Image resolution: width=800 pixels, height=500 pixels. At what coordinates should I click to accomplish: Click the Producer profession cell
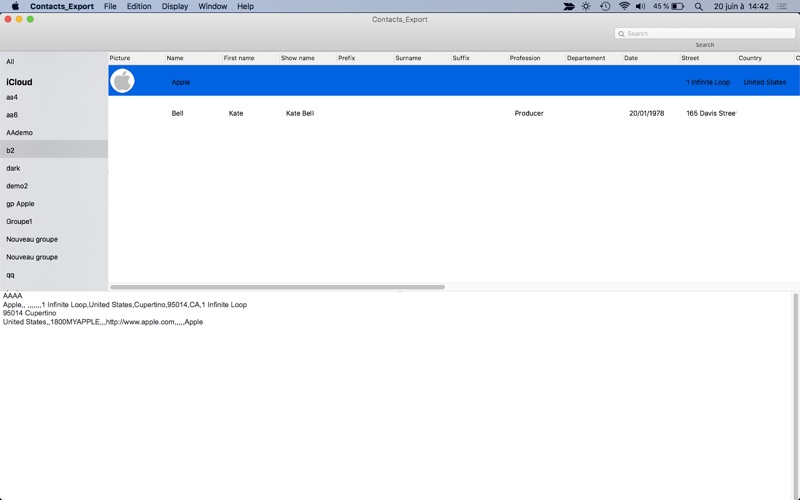(529, 113)
